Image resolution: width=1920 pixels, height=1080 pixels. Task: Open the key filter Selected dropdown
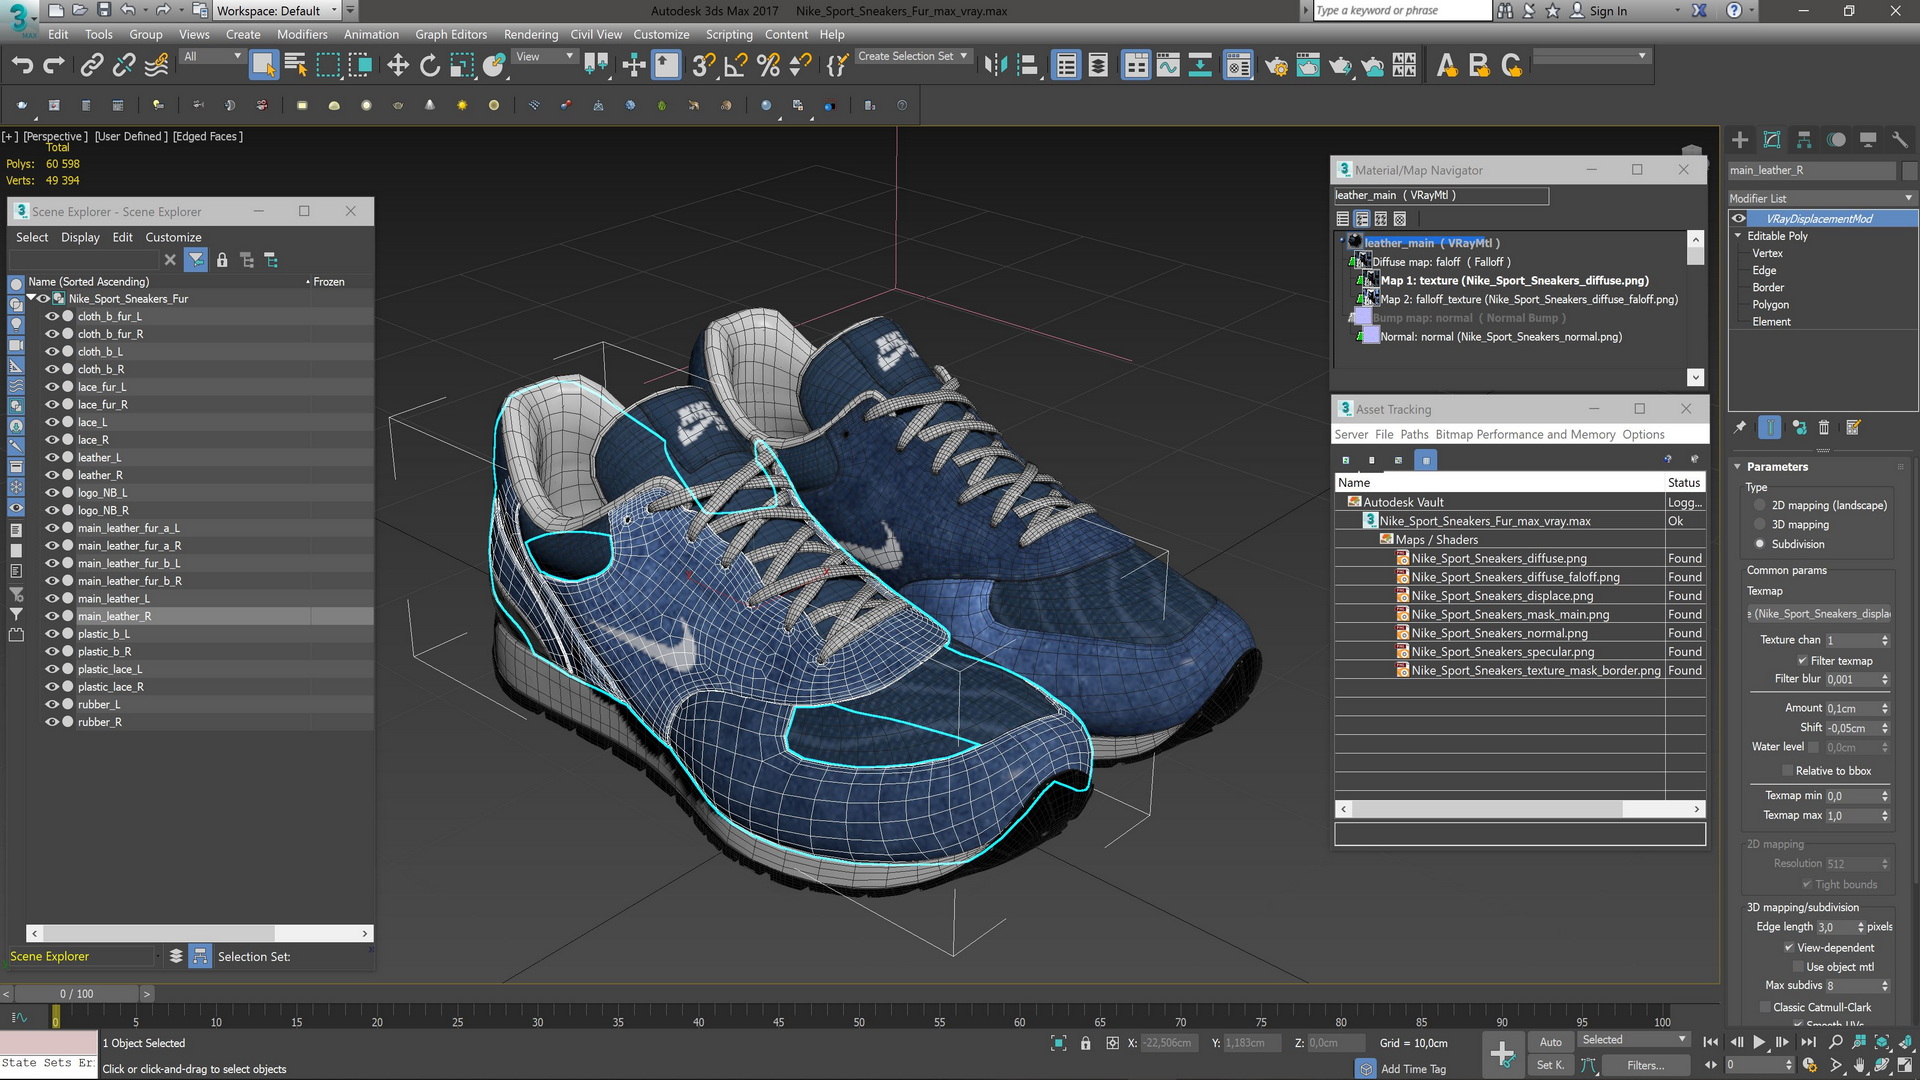(1634, 1040)
